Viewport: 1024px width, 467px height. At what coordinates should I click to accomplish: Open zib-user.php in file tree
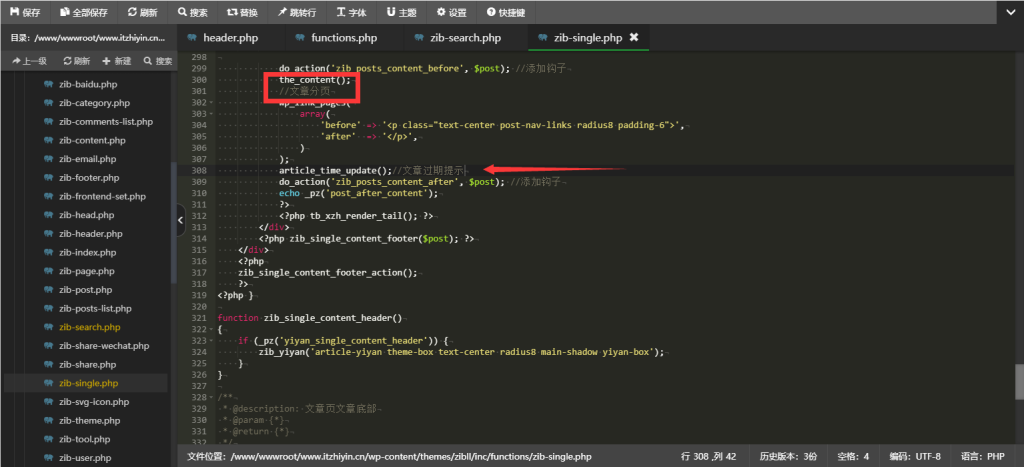pos(86,458)
